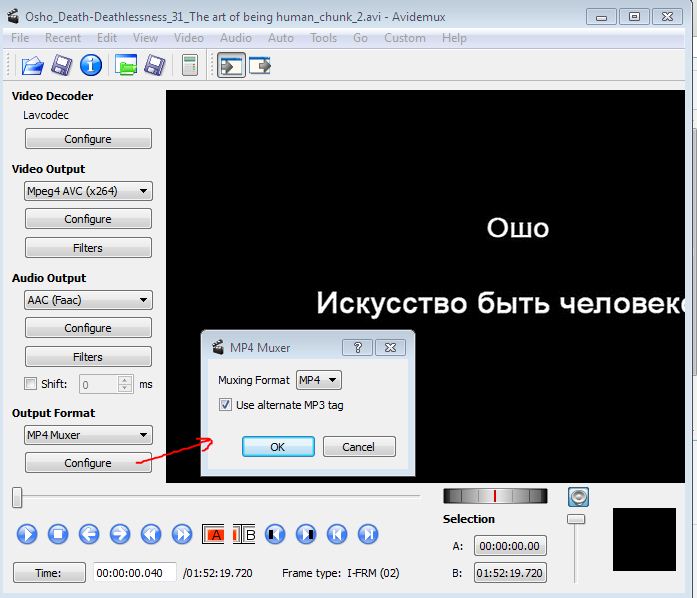Open the Tools menu

click(323, 38)
